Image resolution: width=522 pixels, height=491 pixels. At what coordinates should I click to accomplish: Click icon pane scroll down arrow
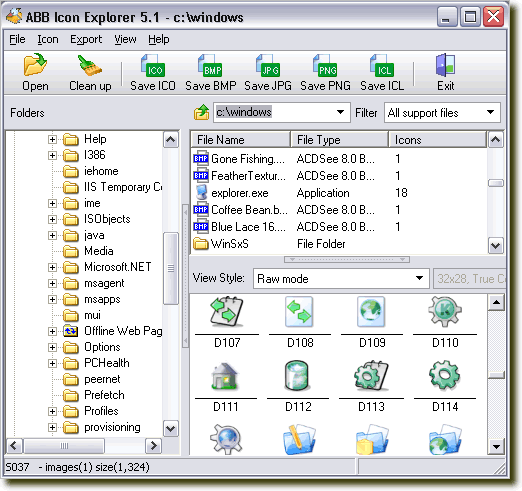click(x=496, y=446)
